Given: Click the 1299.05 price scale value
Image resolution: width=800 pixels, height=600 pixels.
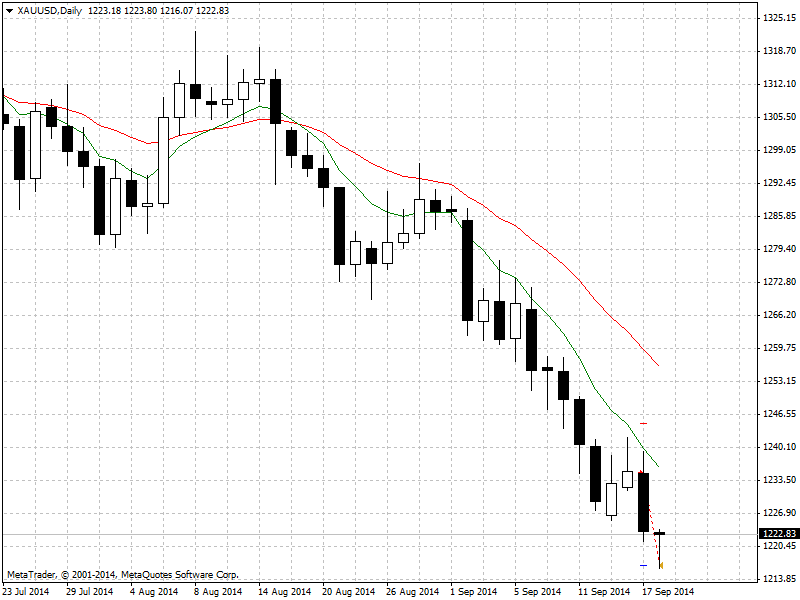Looking at the screenshot, I should click(x=779, y=150).
